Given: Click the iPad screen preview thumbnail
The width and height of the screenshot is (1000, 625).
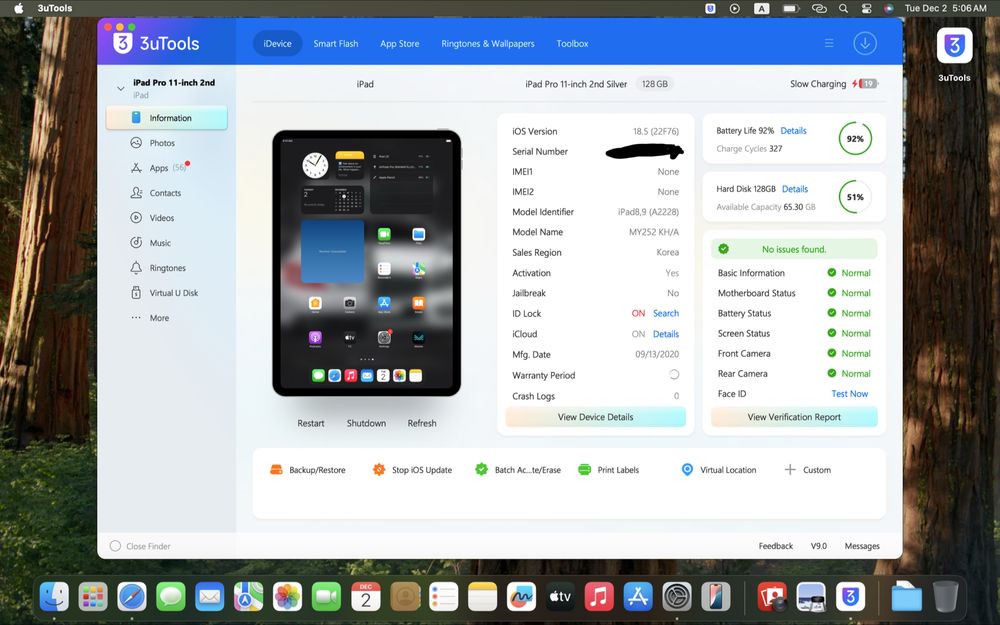Looking at the screenshot, I should click(x=367, y=263).
